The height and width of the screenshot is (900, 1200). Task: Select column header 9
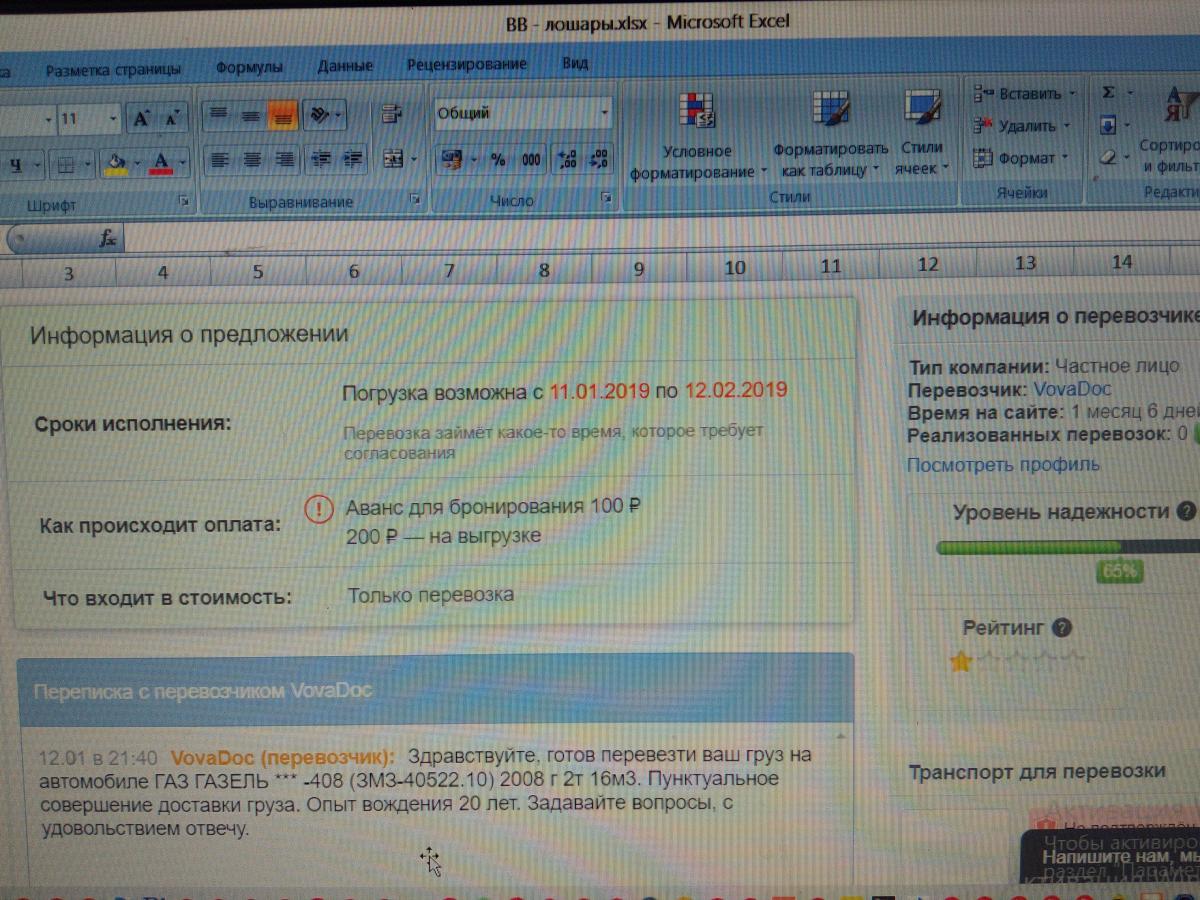(x=638, y=268)
